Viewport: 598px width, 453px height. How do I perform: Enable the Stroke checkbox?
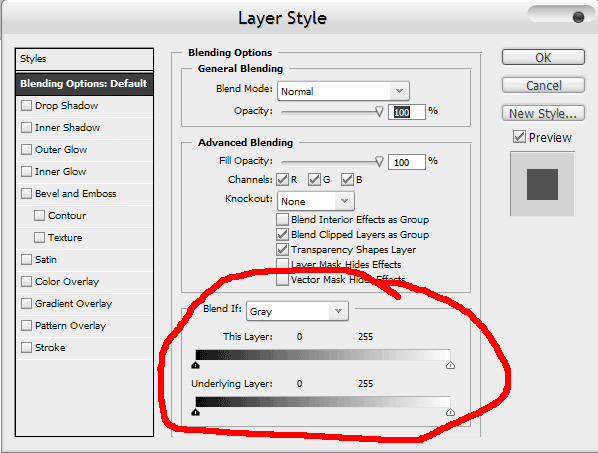pos(26,348)
